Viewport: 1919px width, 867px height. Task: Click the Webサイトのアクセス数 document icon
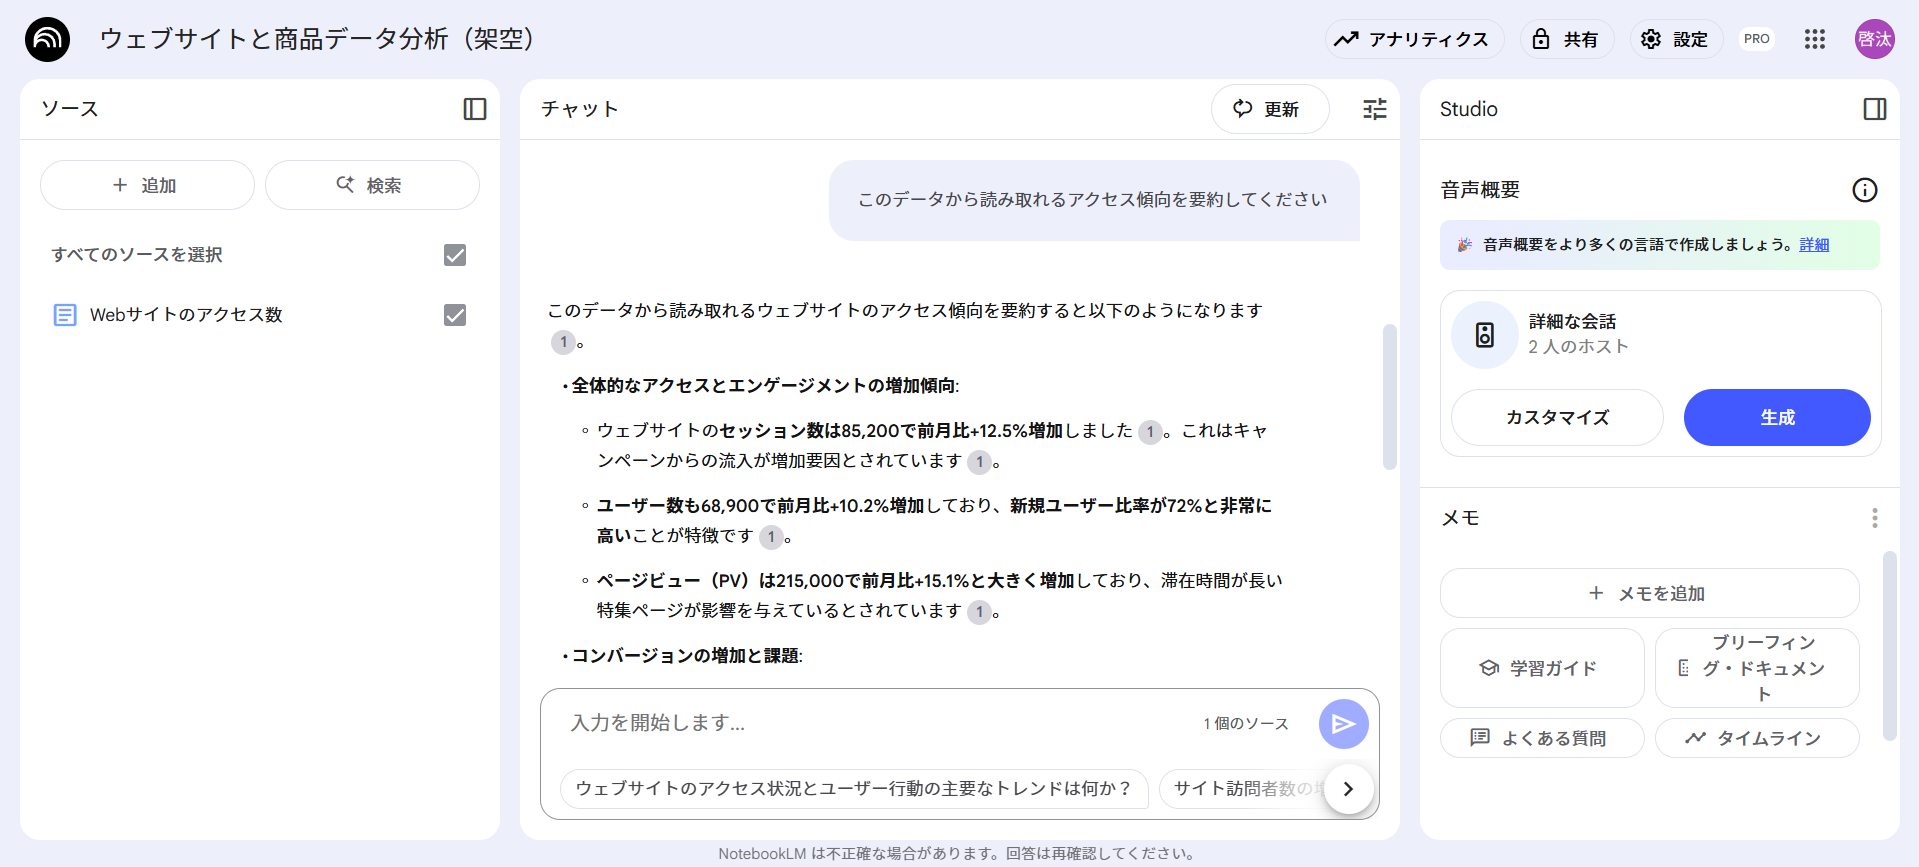(x=65, y=315)
